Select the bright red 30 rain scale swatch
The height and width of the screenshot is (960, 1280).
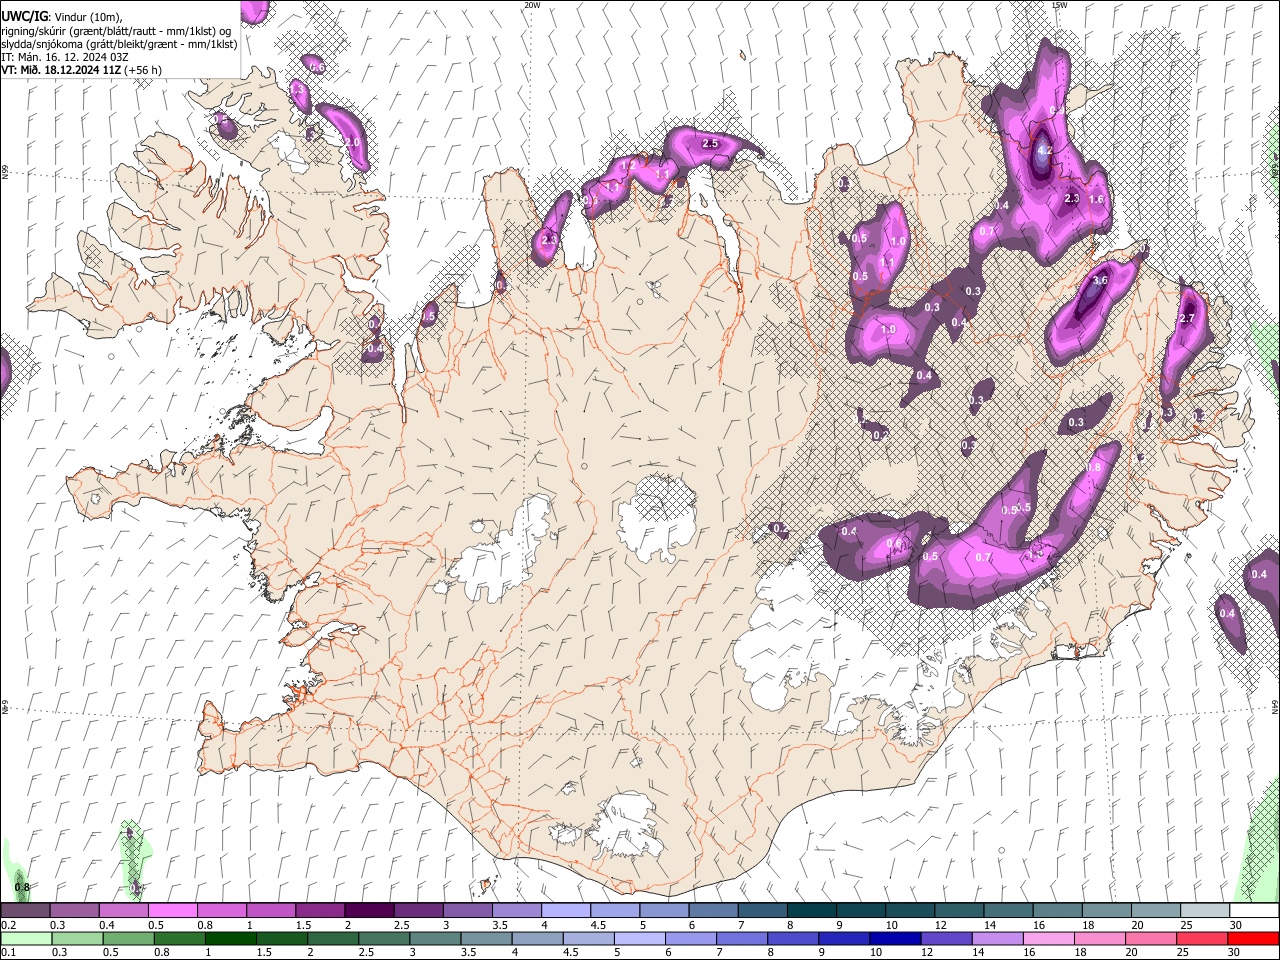(1254, 938)
